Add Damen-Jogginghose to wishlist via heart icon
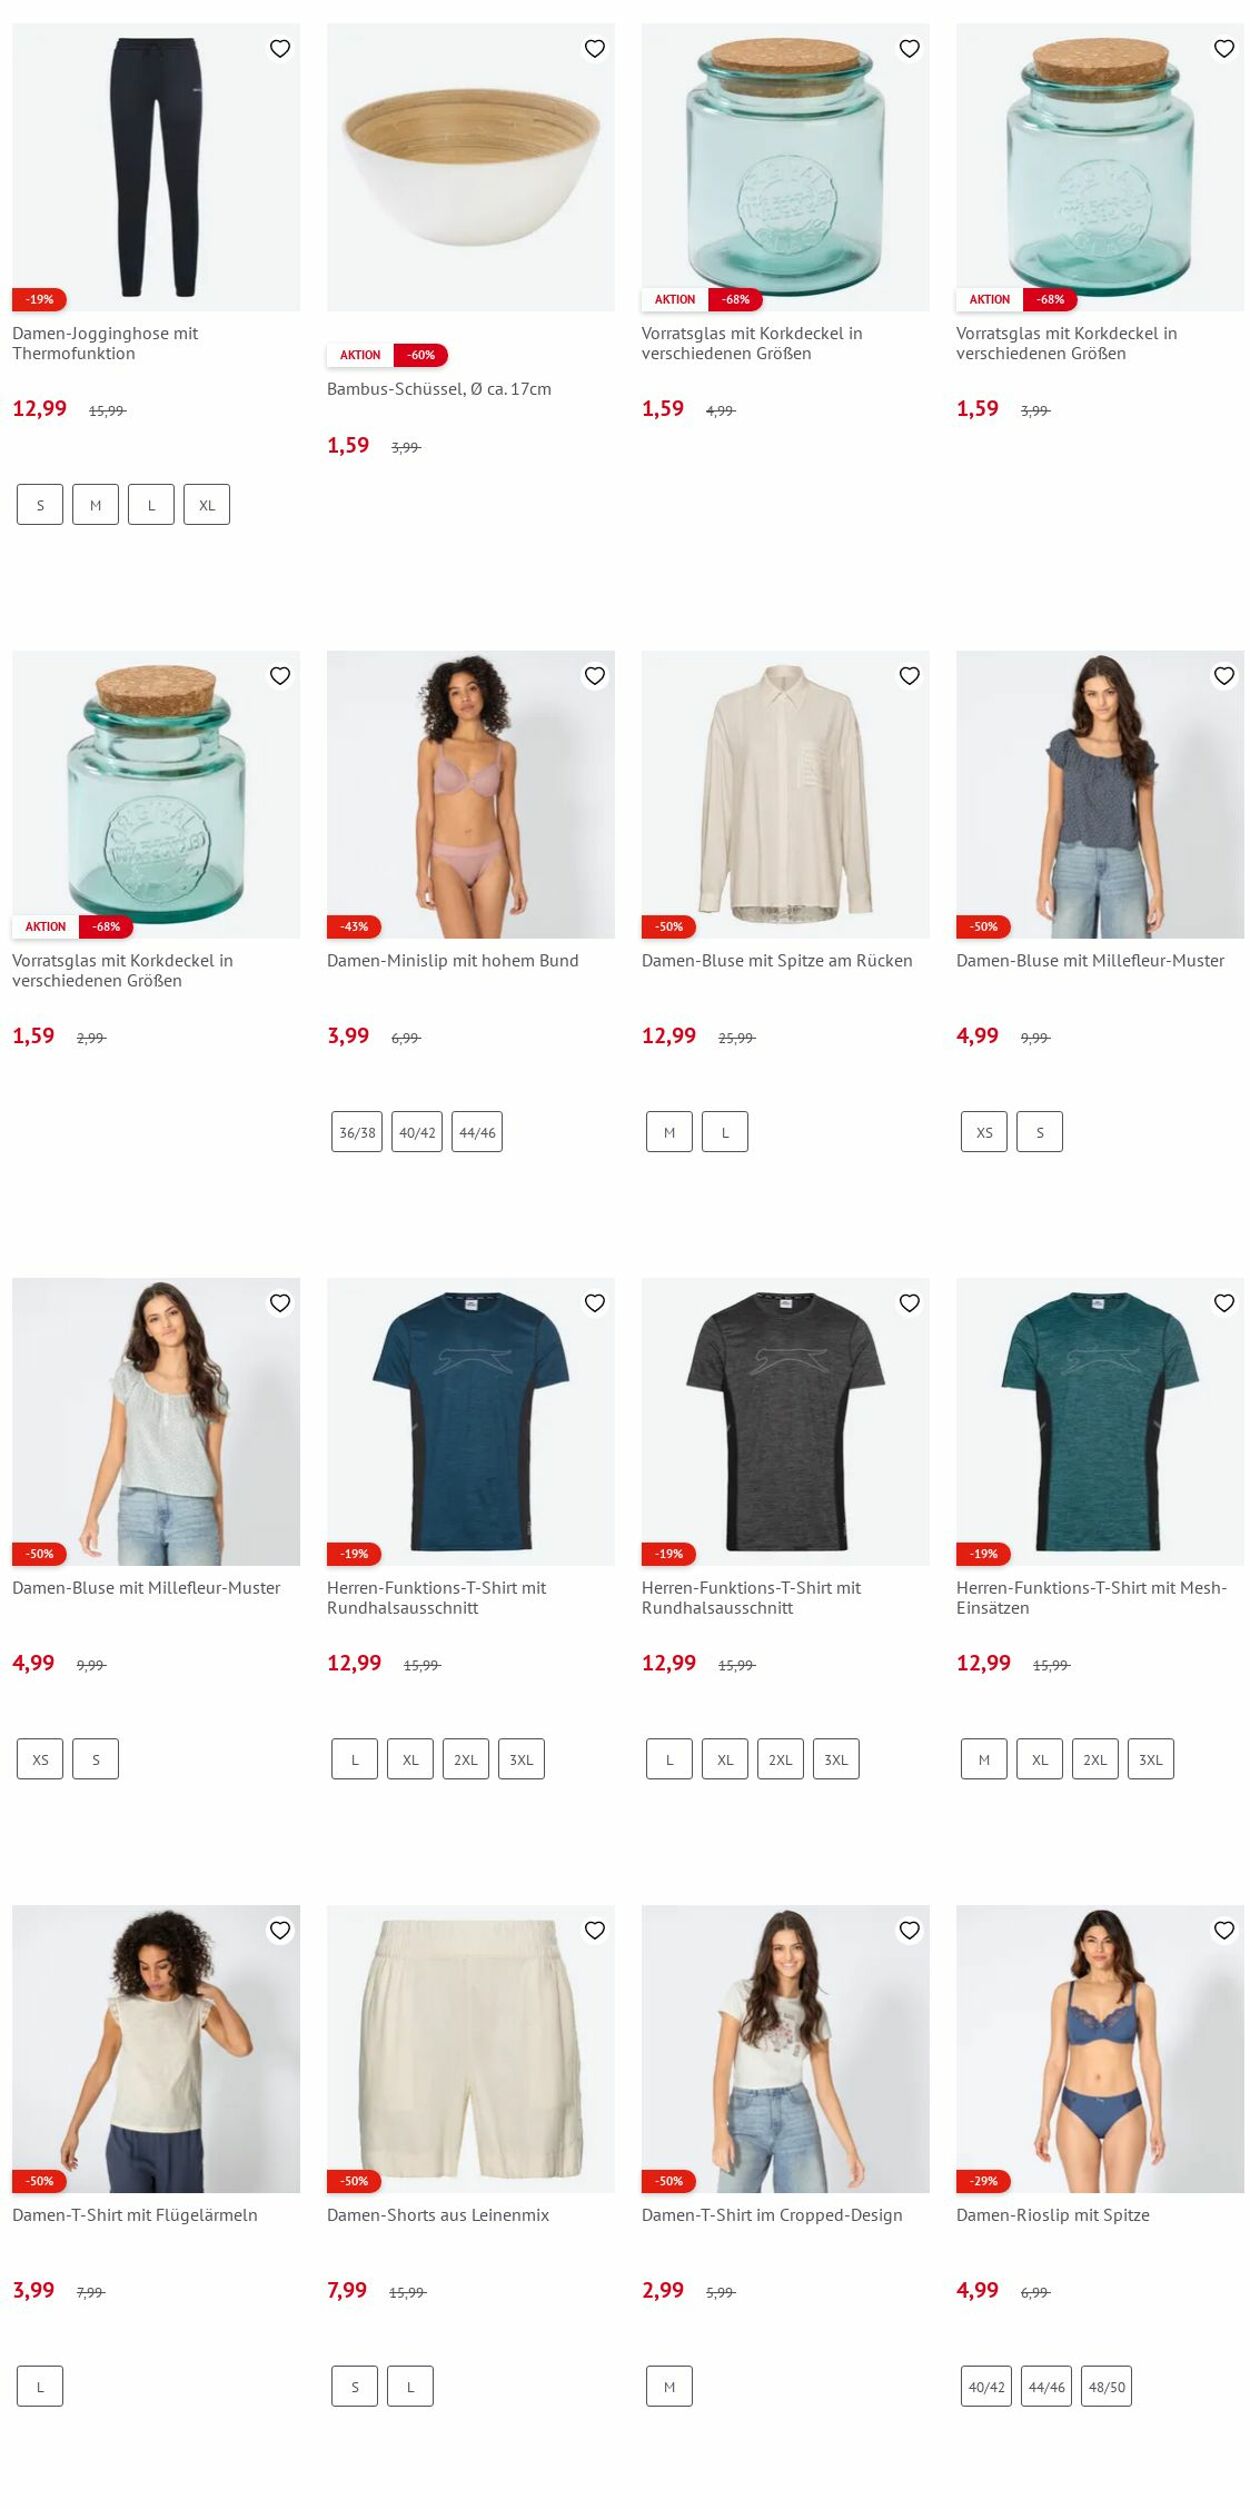Image resolution: width=1250 pixels, height=2509 pixels. click(280, 48)
